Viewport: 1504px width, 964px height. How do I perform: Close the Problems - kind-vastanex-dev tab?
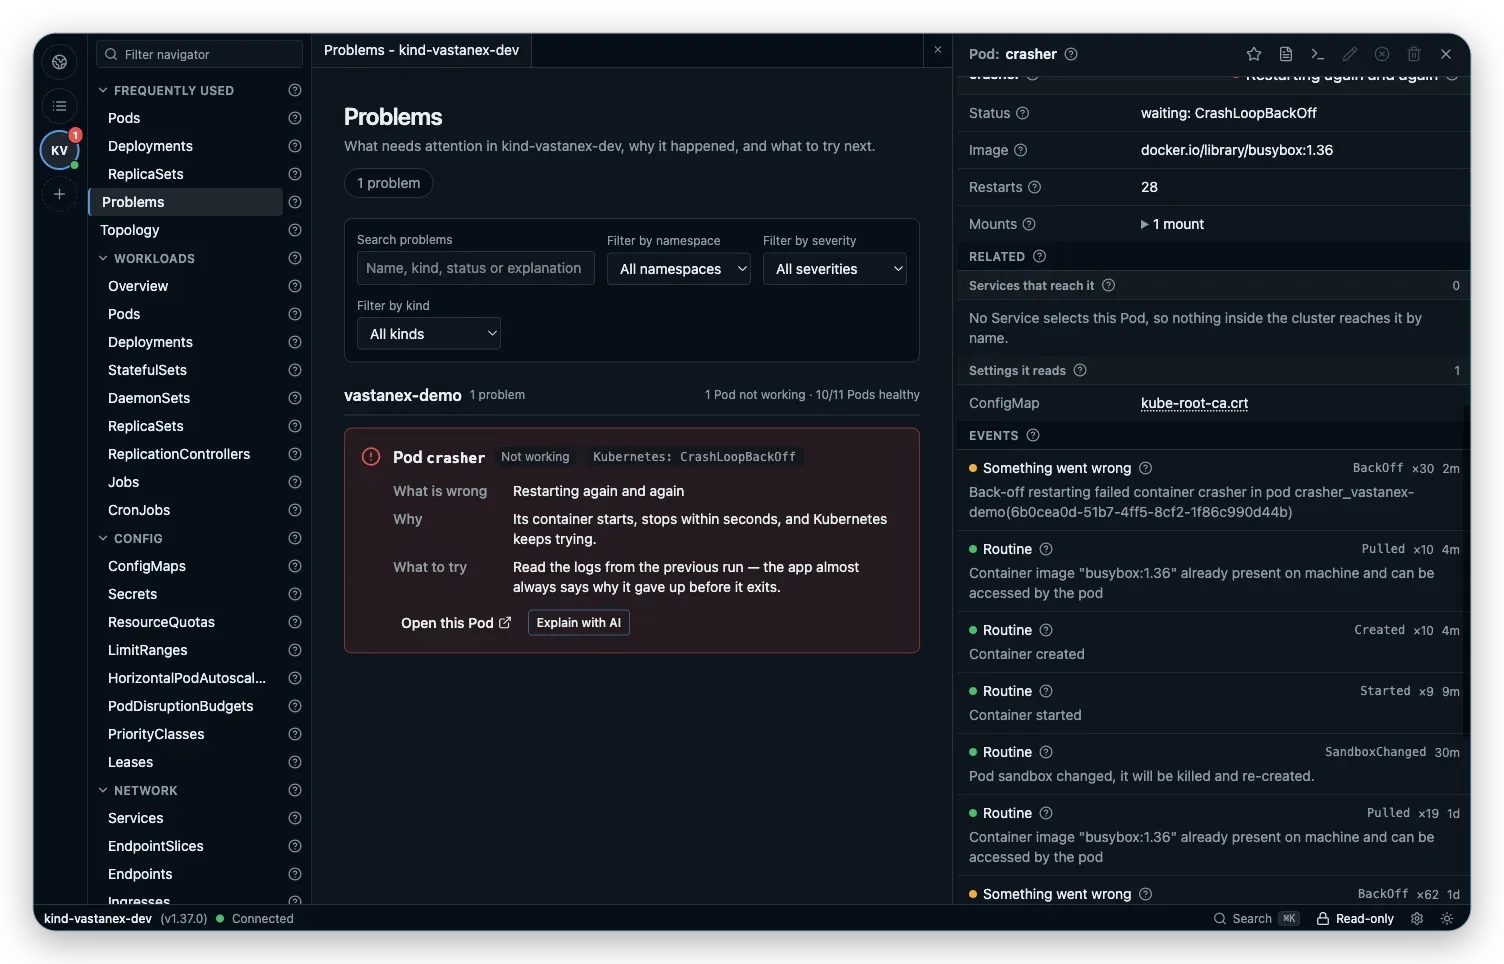937,50
